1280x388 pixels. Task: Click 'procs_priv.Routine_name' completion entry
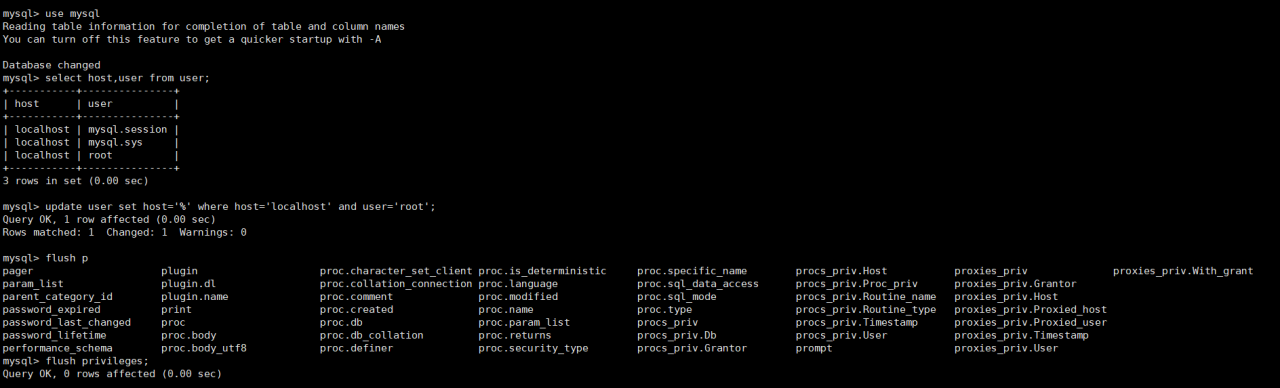point(866,297)
